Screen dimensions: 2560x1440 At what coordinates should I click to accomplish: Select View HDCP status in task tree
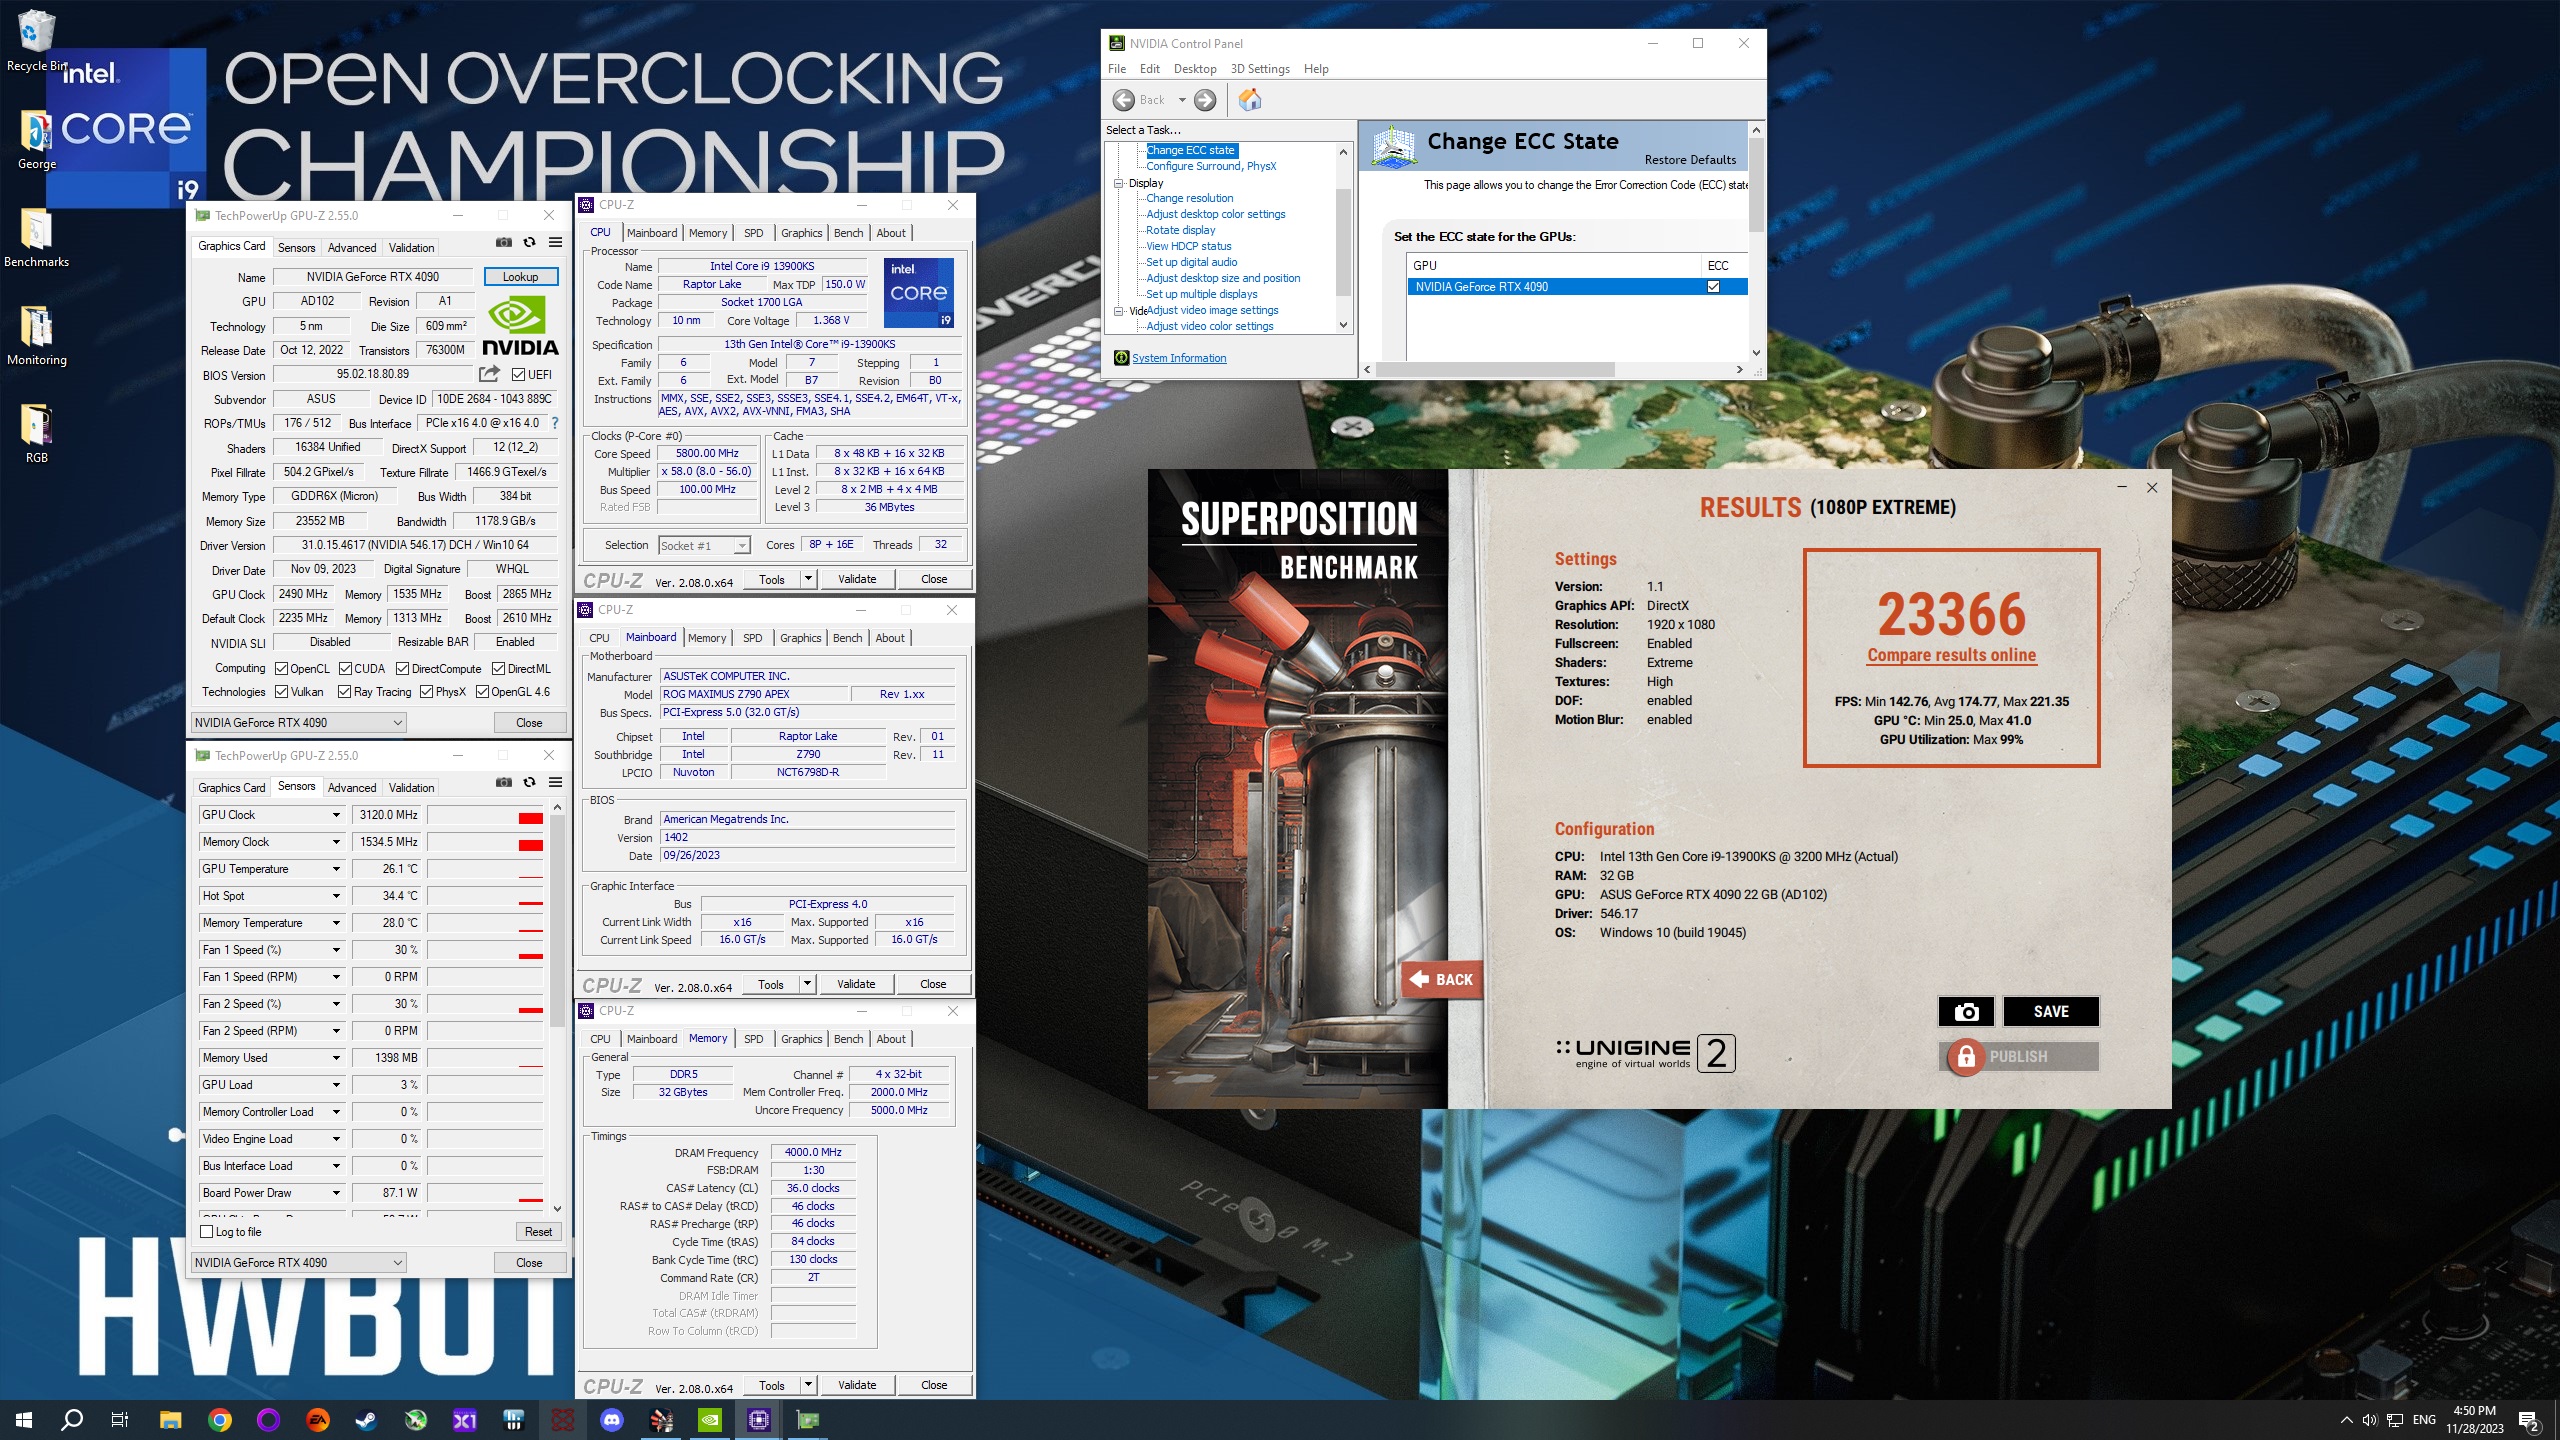click(1188, 246)
